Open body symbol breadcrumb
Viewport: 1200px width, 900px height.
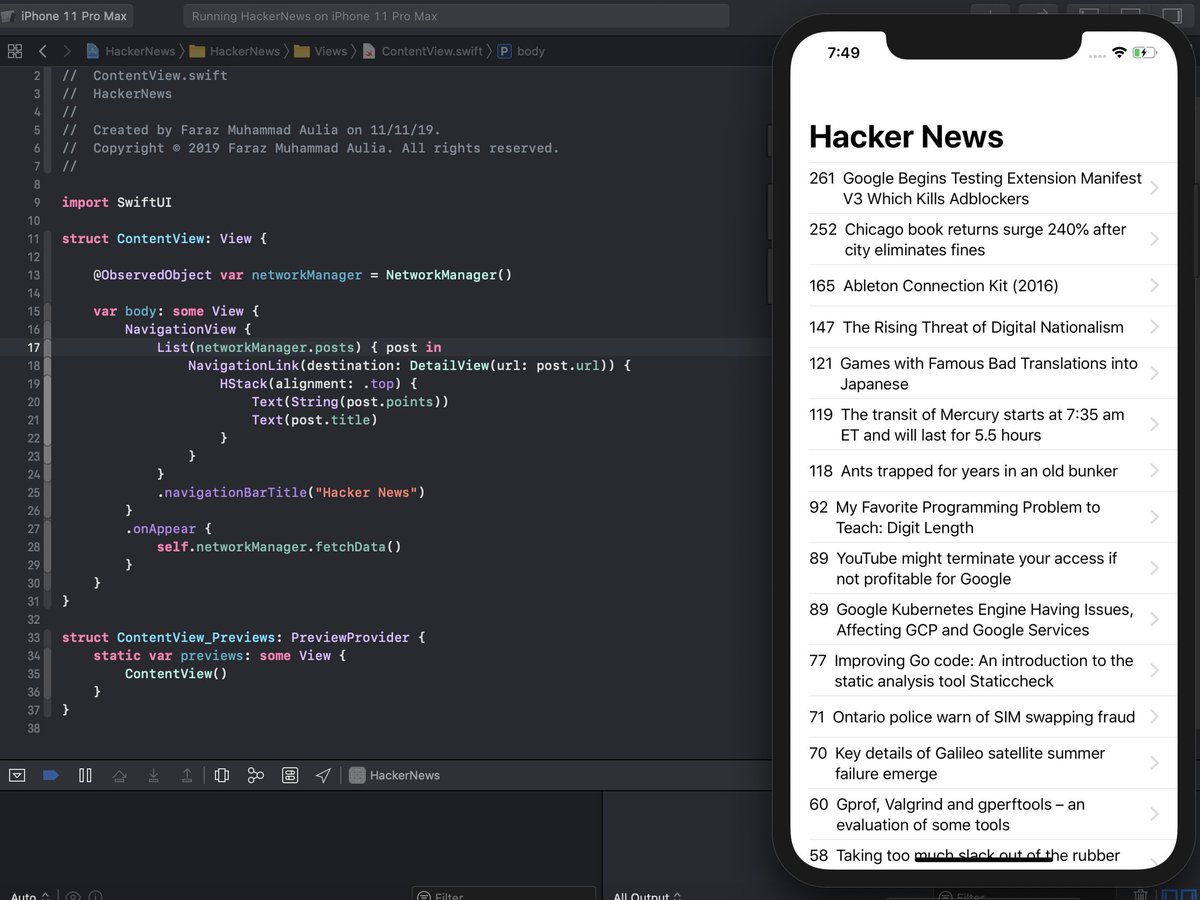tap(521, 51)
